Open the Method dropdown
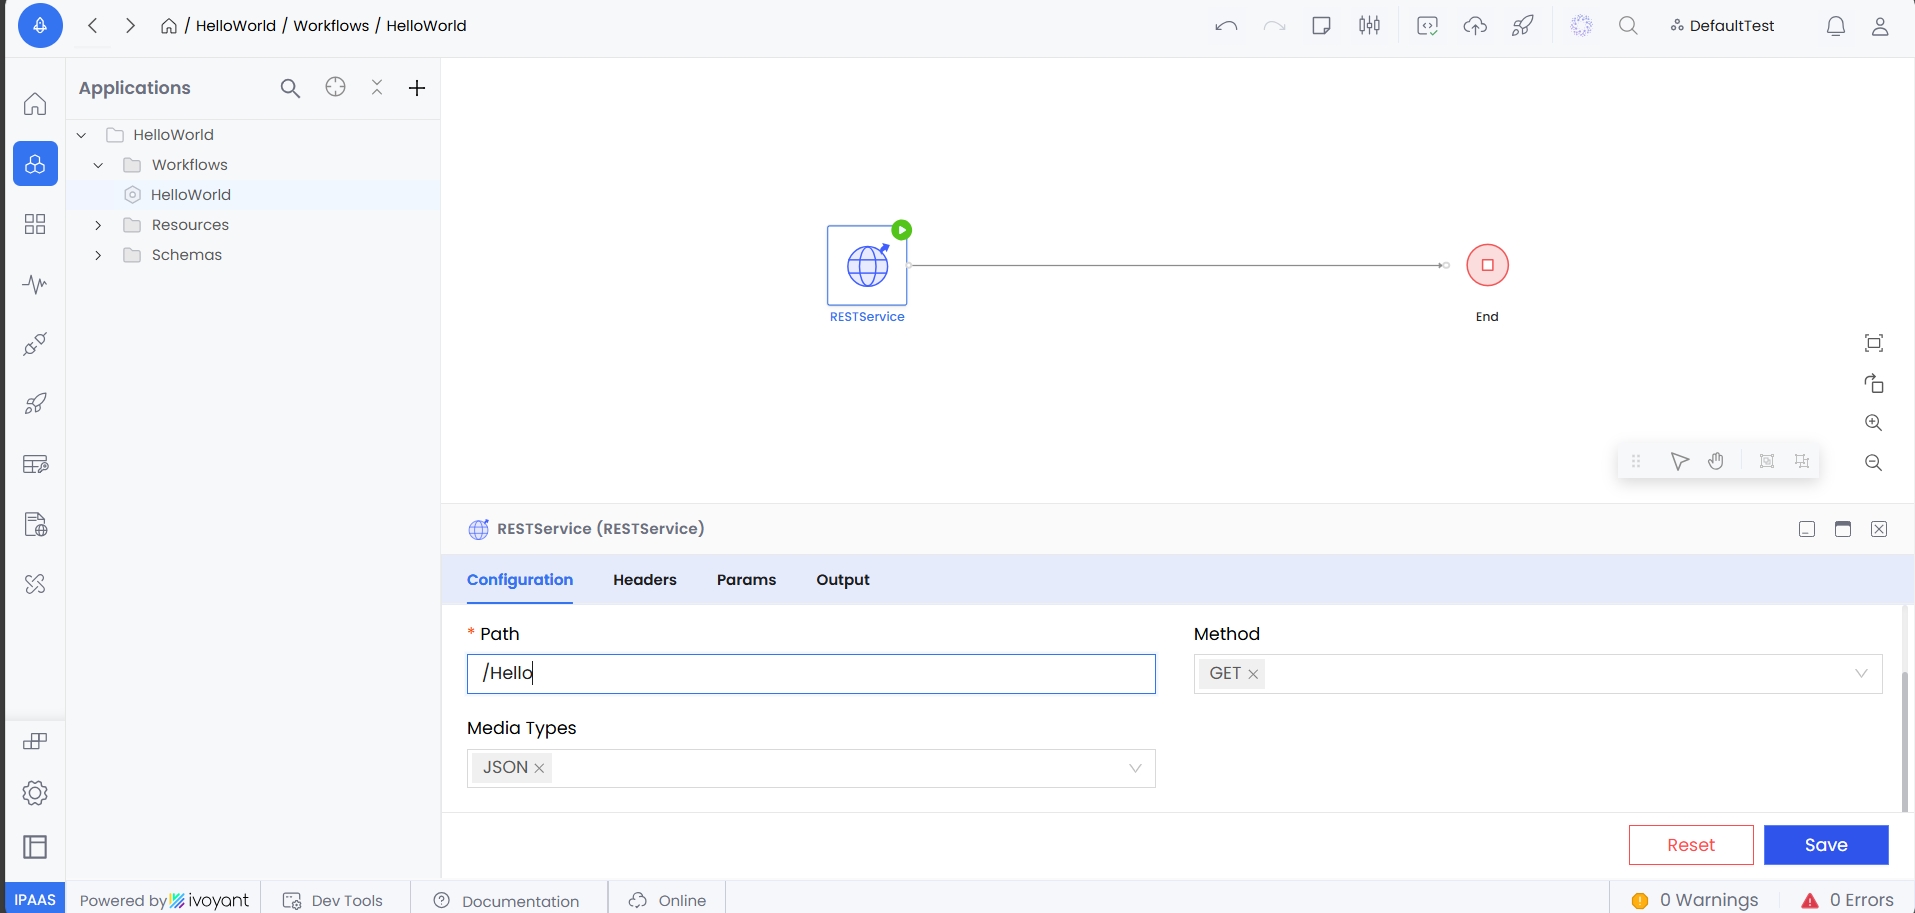The height and width of the screenshot is (913, 1915). point(1860,673)
